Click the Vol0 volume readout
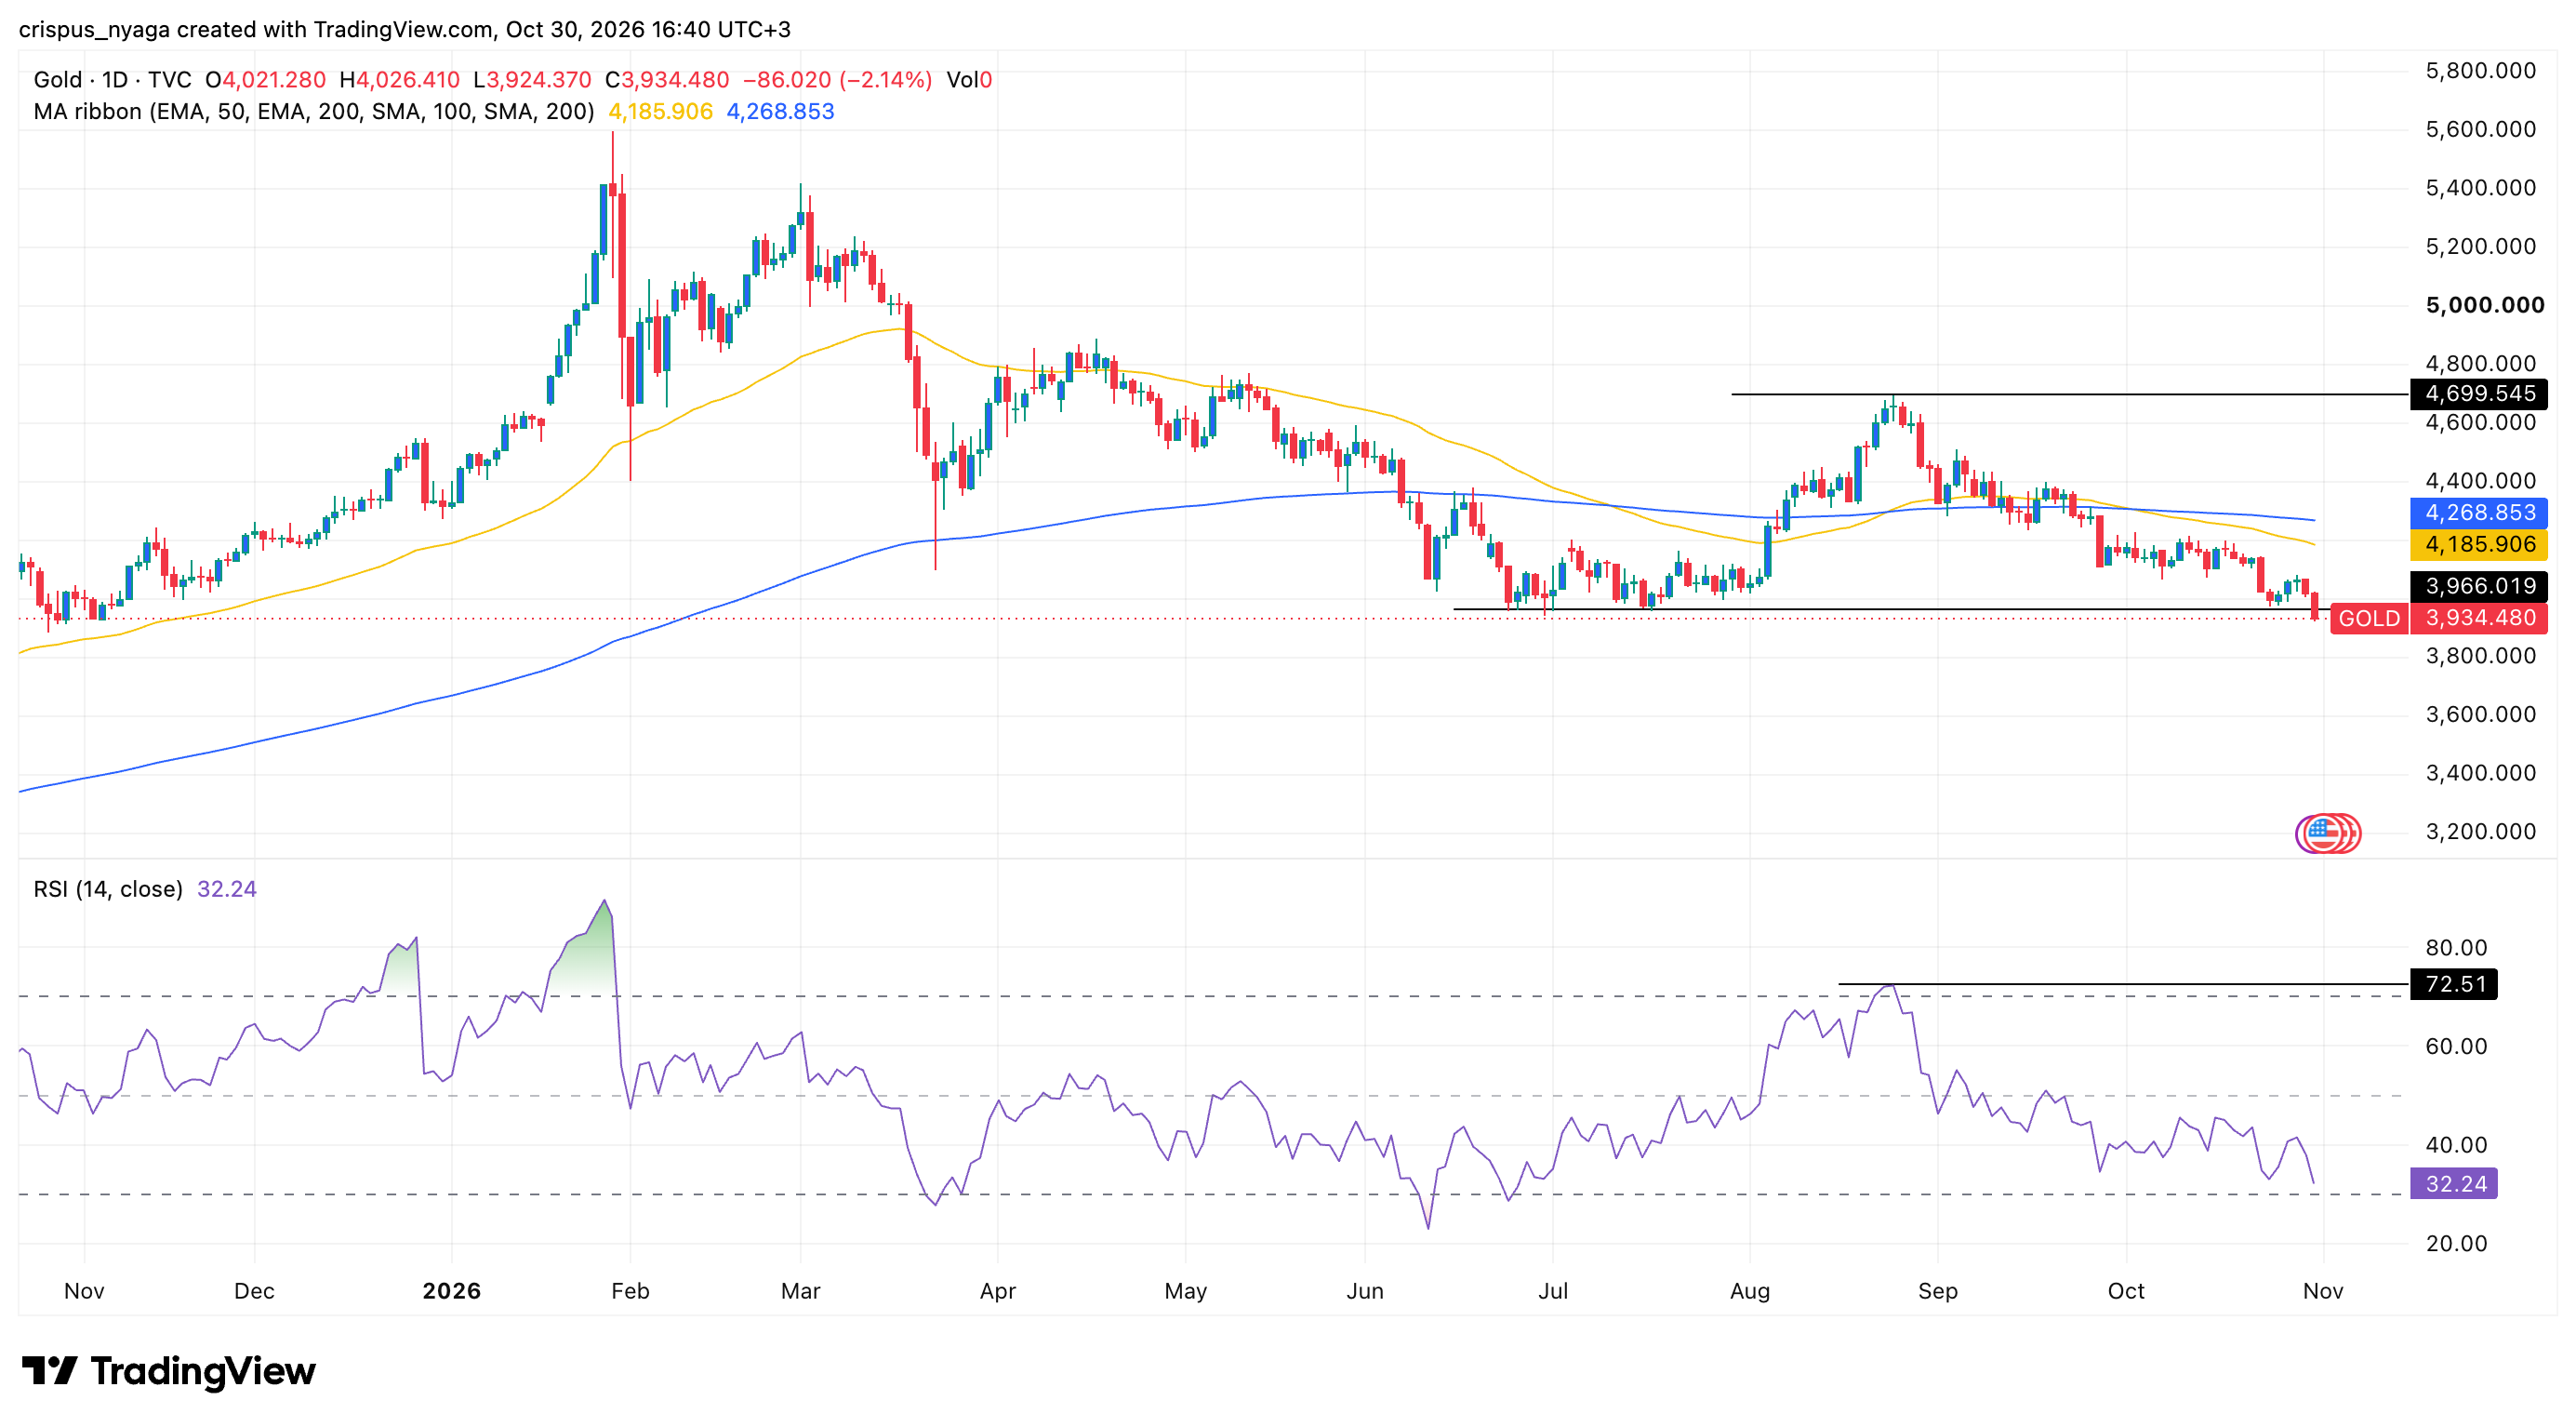The height and width of the screenshot is (1427, 2576). click(x=969, y=80)
